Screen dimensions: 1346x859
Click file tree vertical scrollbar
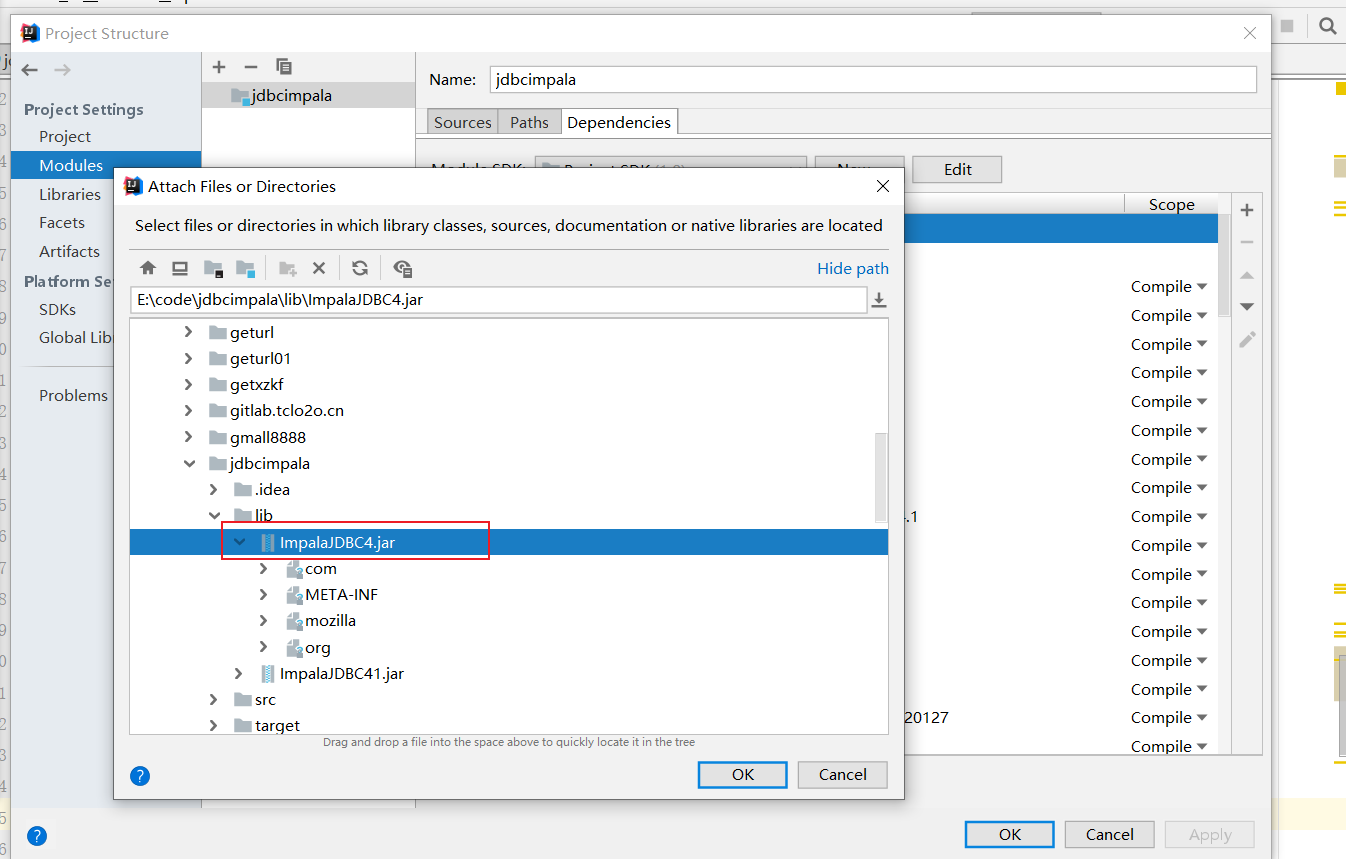click(x=881, y=477)
